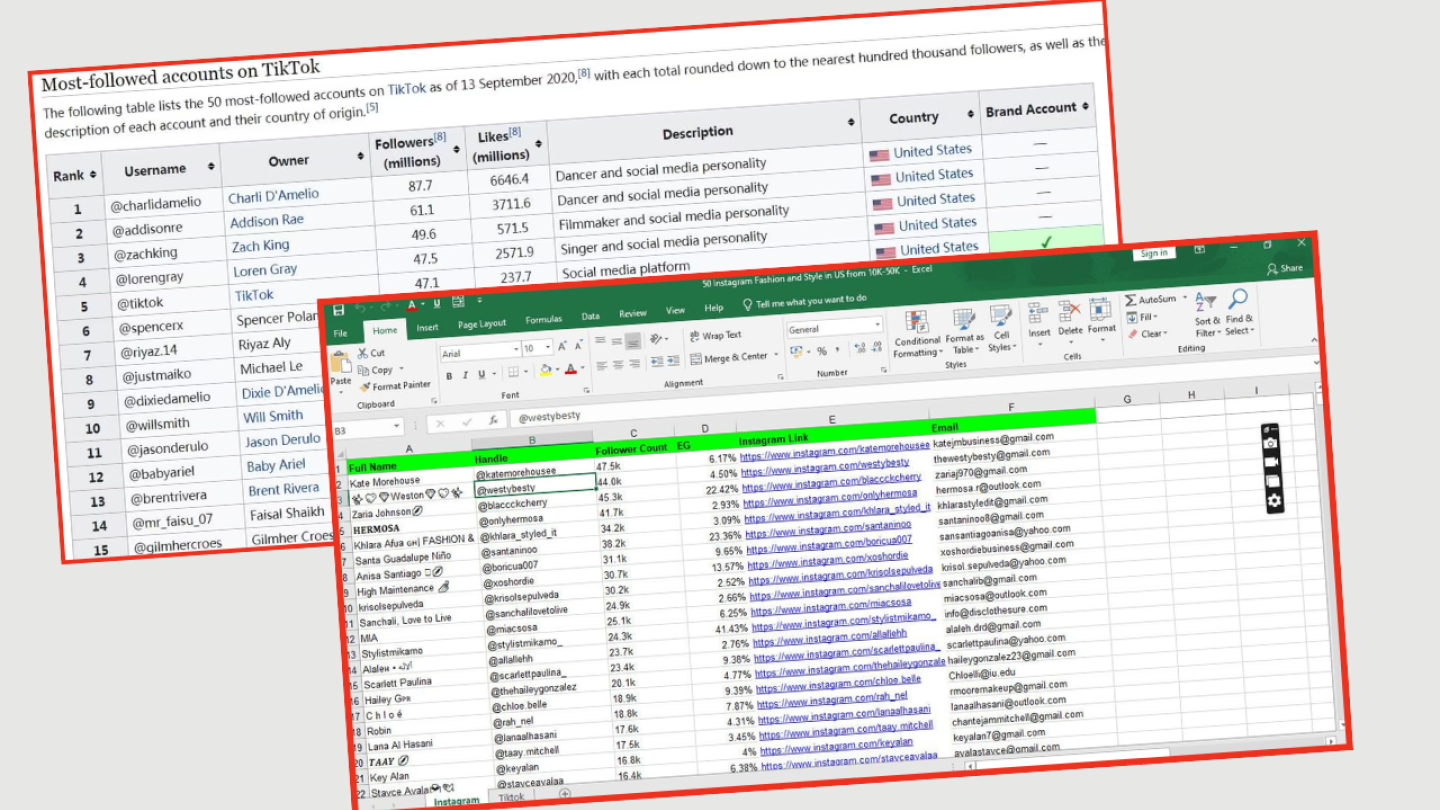This screenshot has width=1440, height=810.
Task: Click the AutoSum sigma icon
Action: pyautogui.click(x=1131, y=300)
